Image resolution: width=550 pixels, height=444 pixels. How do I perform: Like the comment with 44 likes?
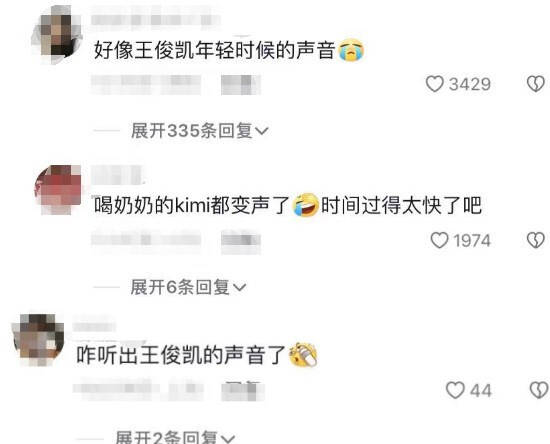pos(455,390)
